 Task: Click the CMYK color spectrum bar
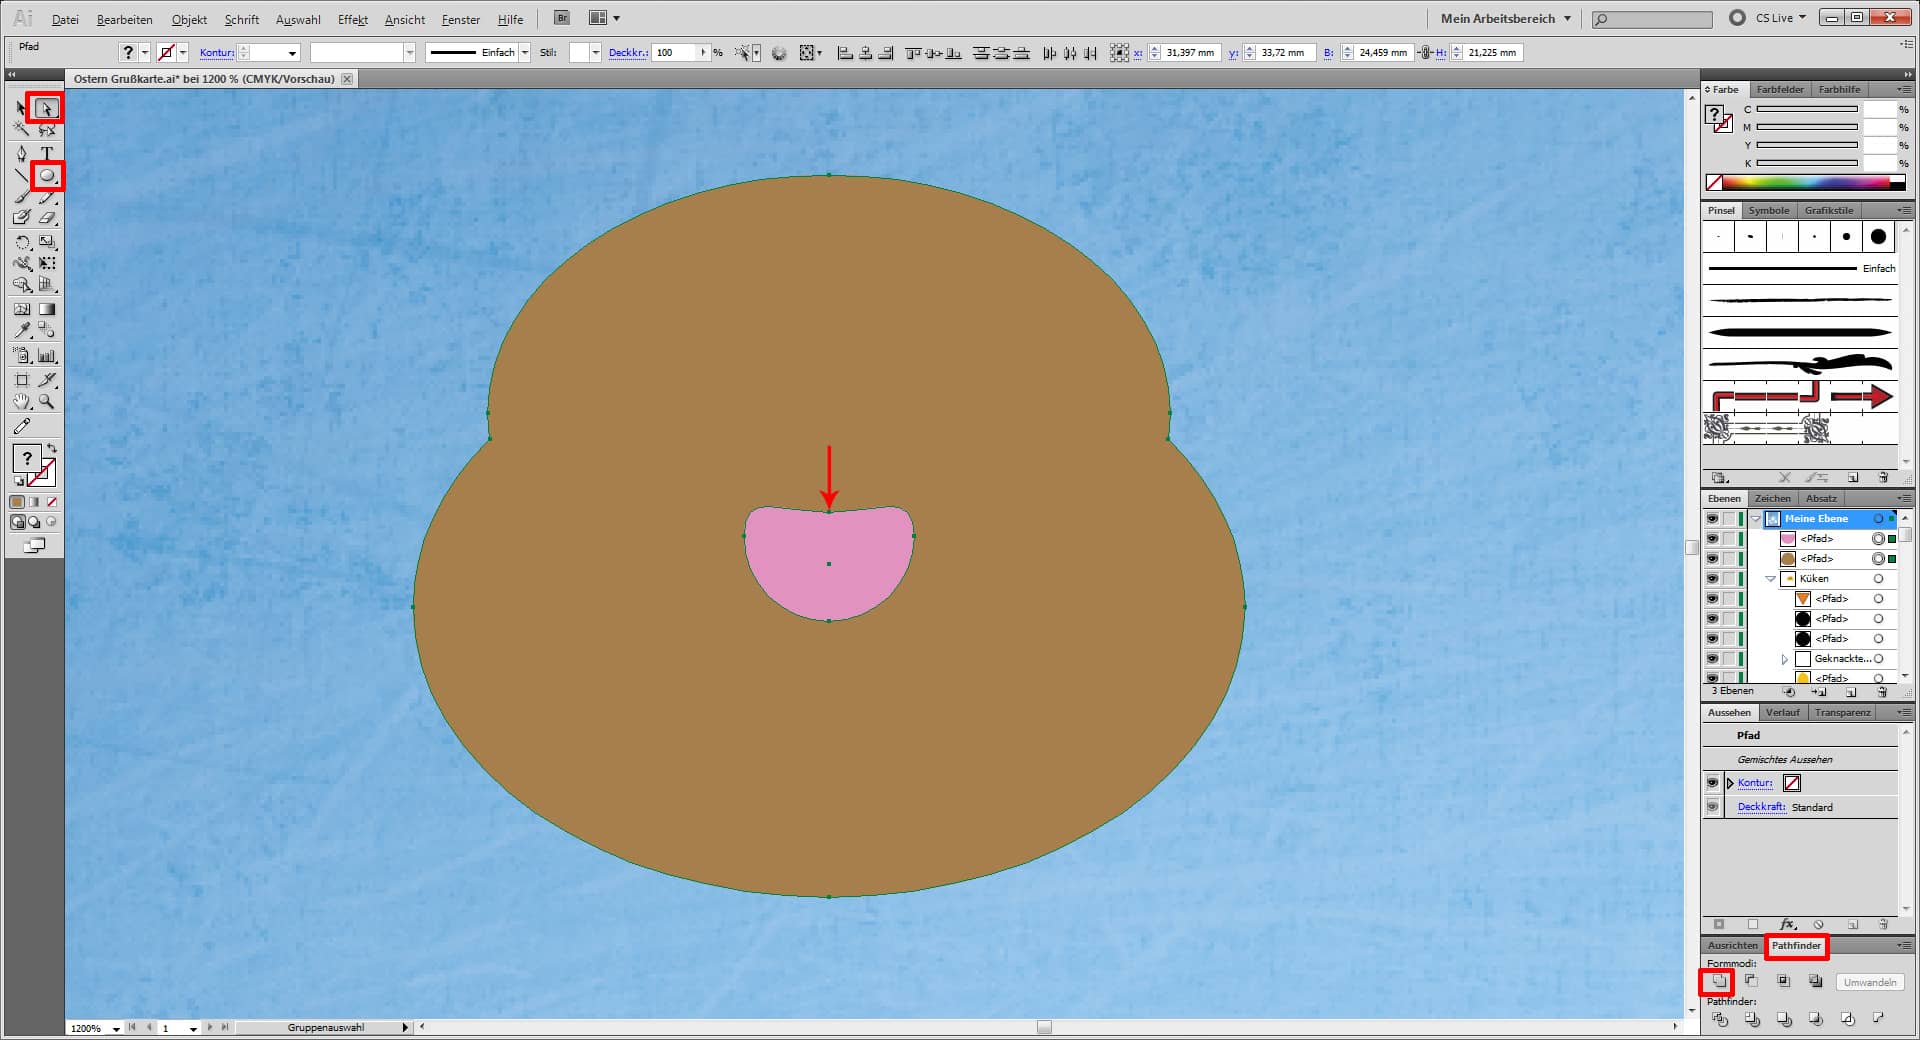click(x=1805, y=183)
